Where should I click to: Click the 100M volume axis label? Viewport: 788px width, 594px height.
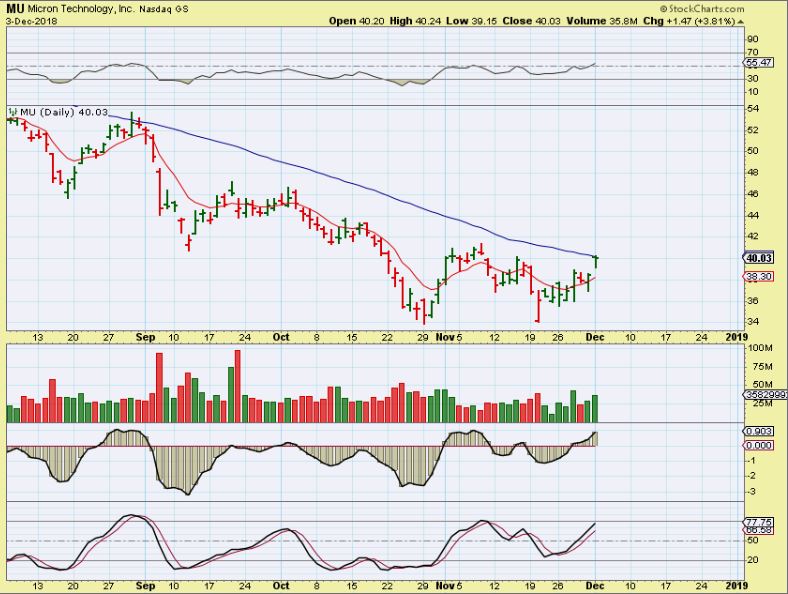tap(761, 348)
